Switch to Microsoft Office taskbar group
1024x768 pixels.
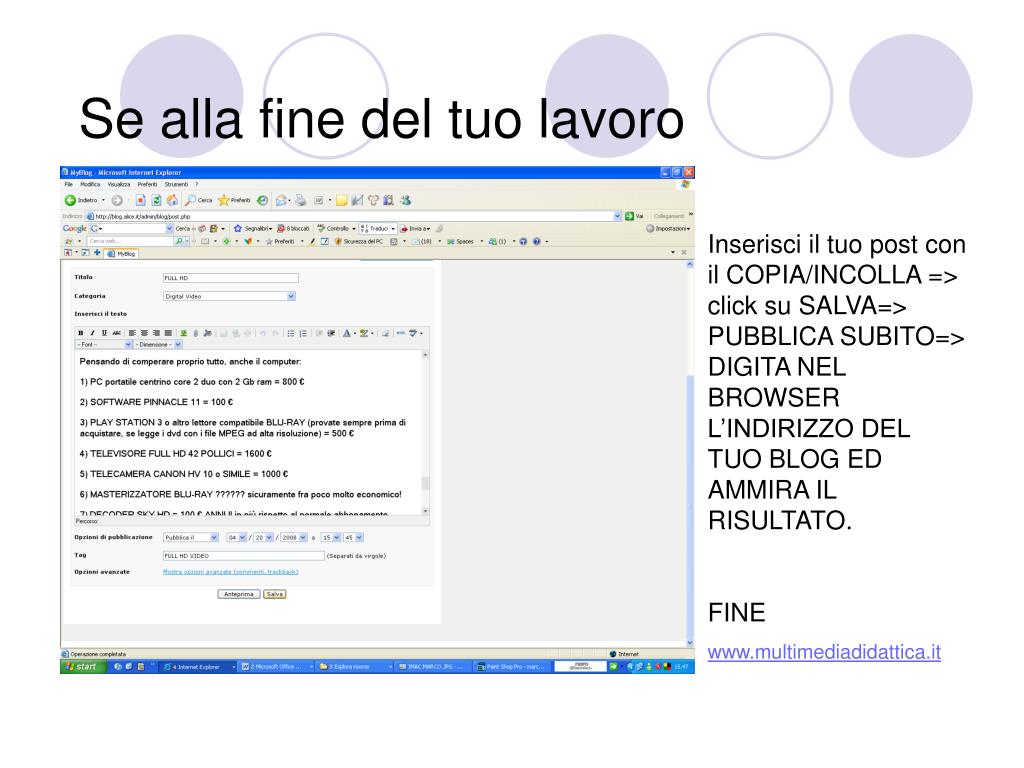(276, 667)
